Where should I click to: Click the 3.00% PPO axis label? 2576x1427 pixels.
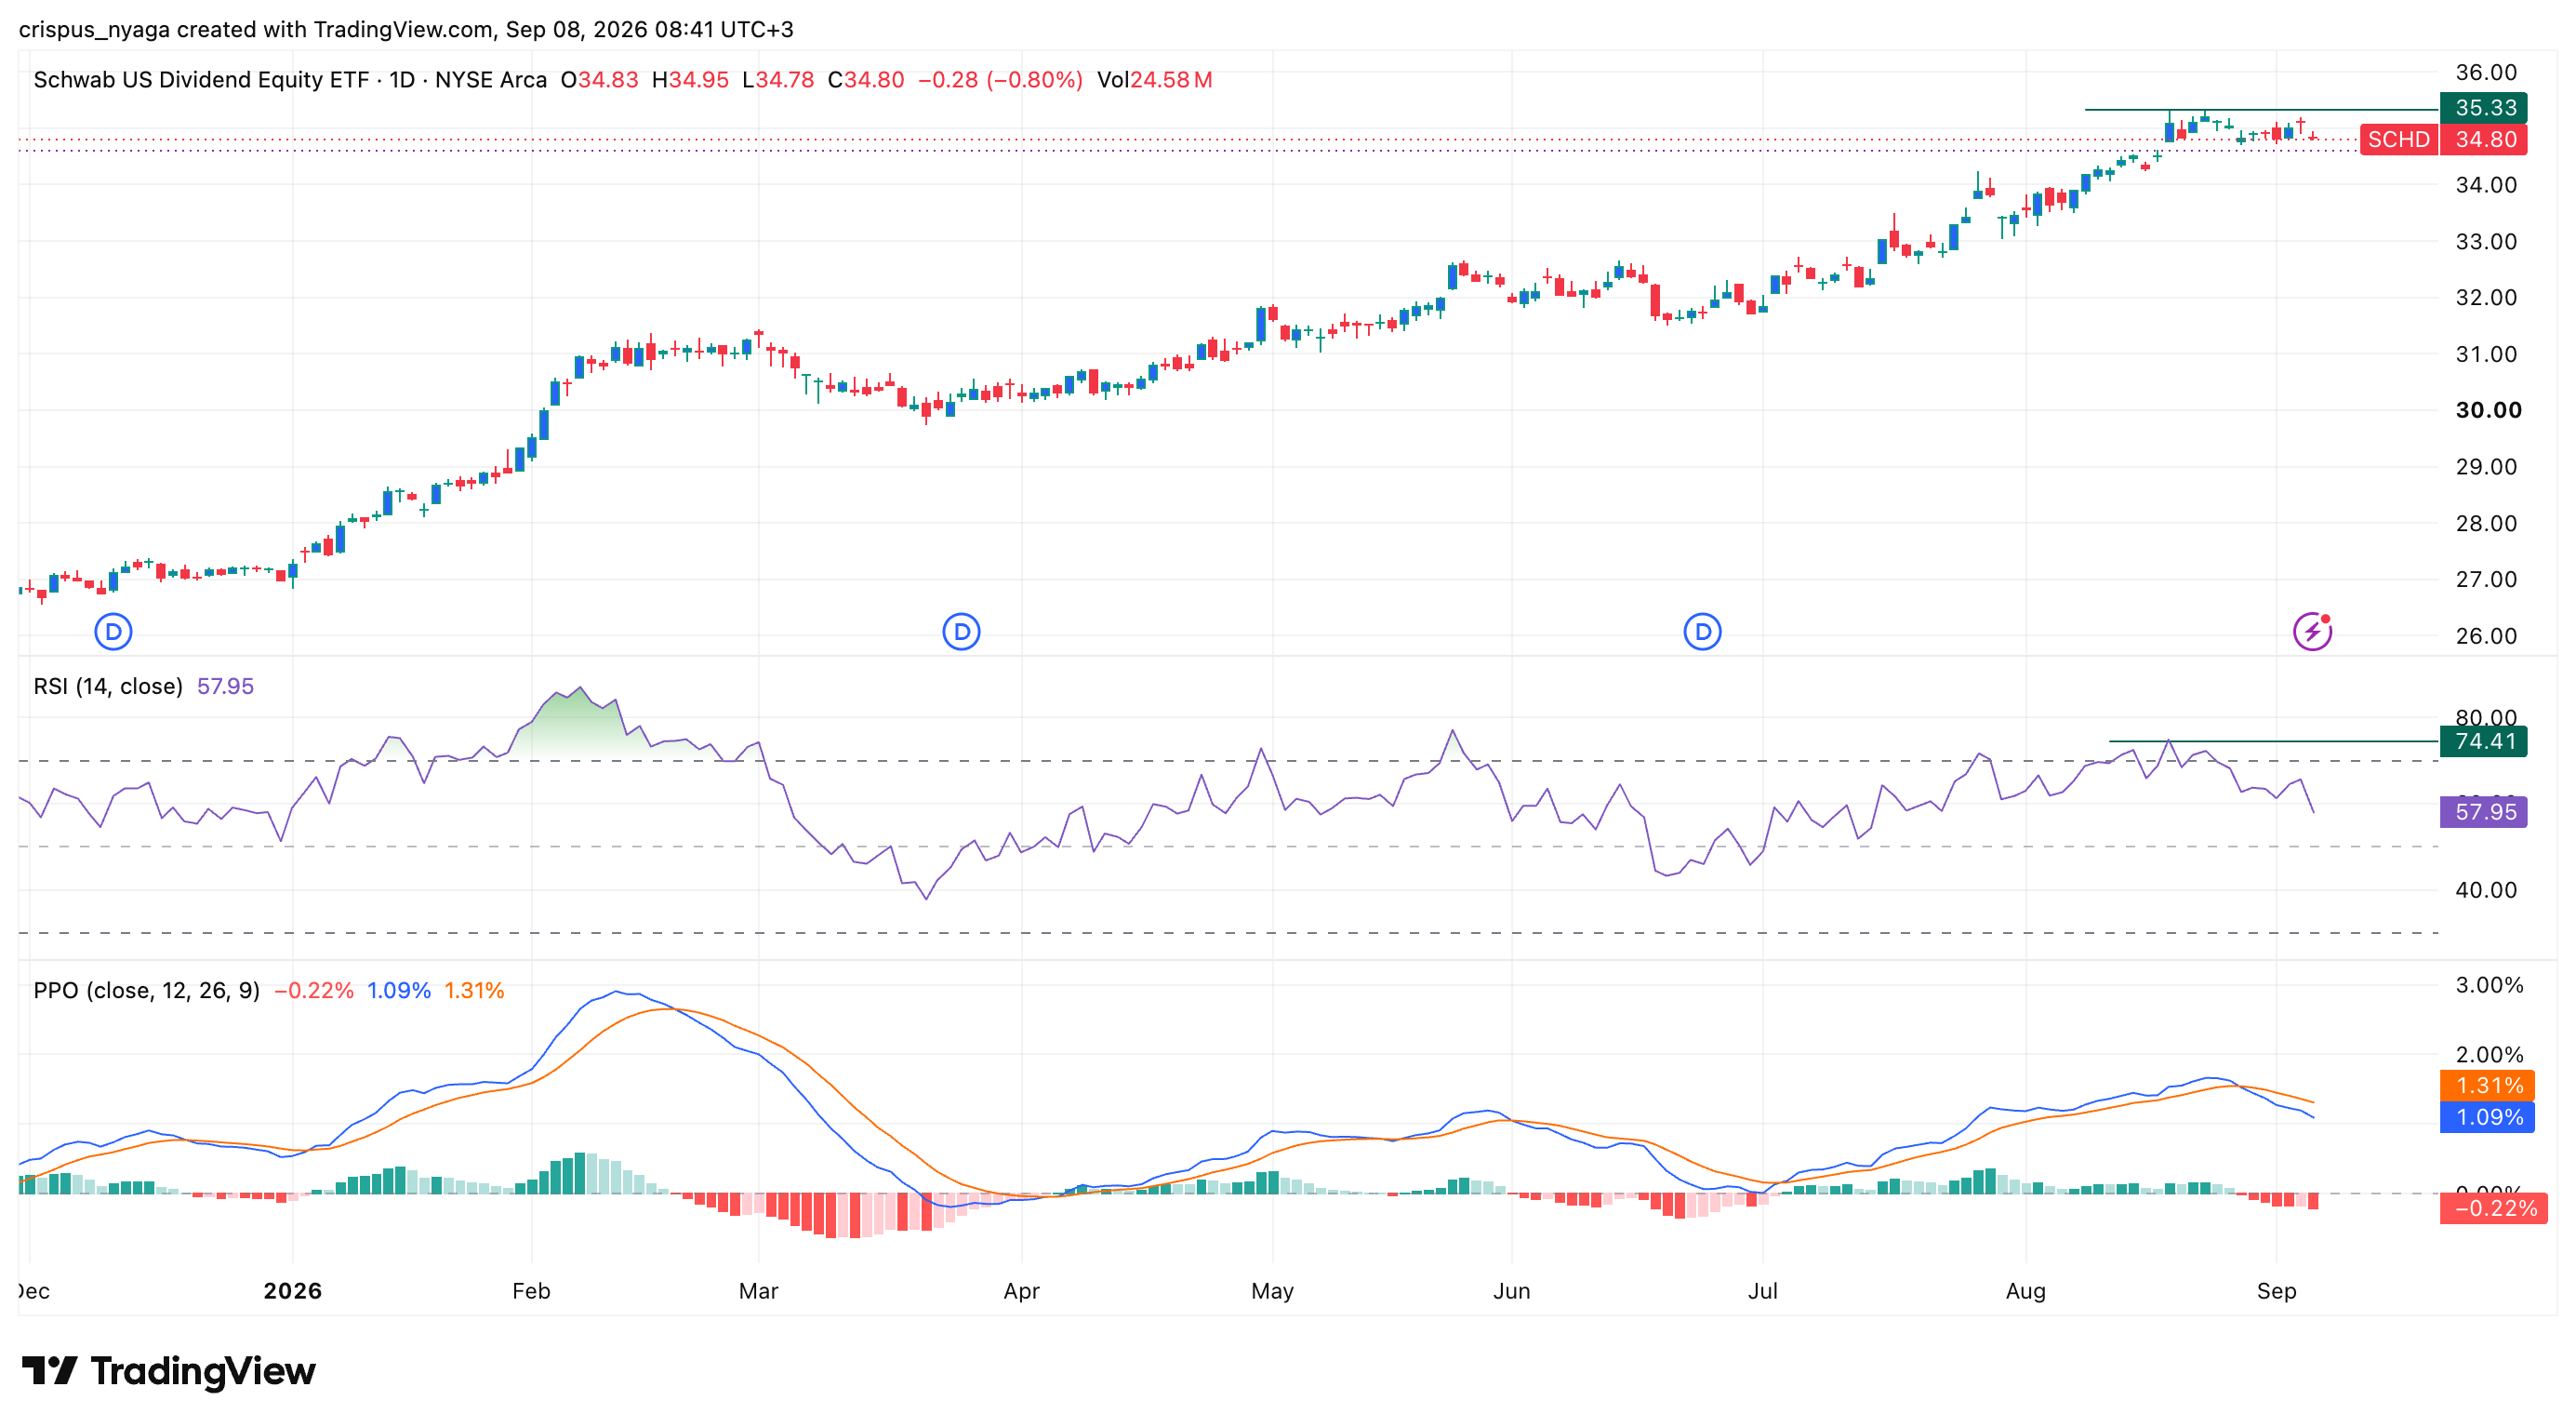pyautogui.click(x=2489, y=985)
